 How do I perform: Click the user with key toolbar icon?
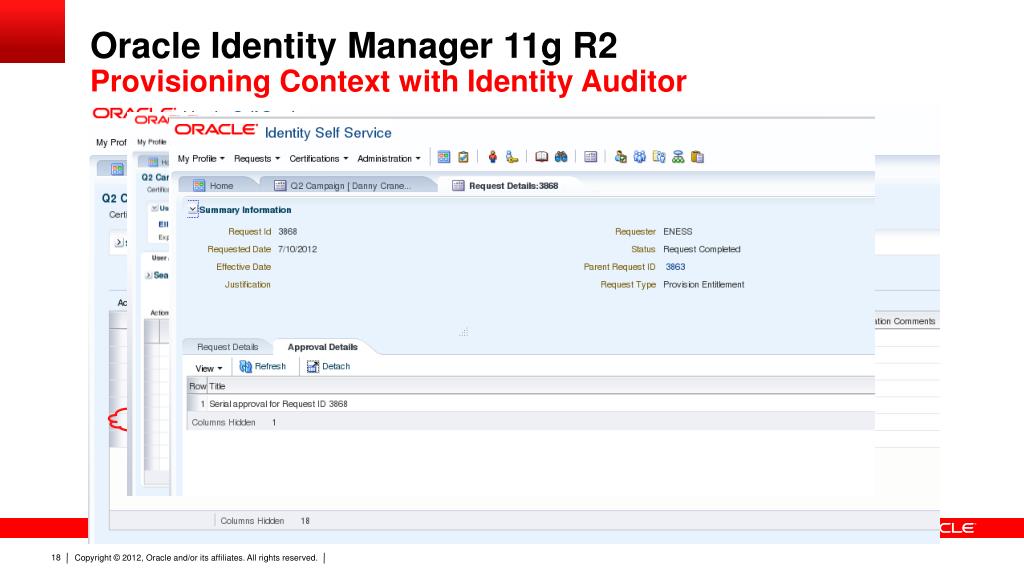point(512,157)
